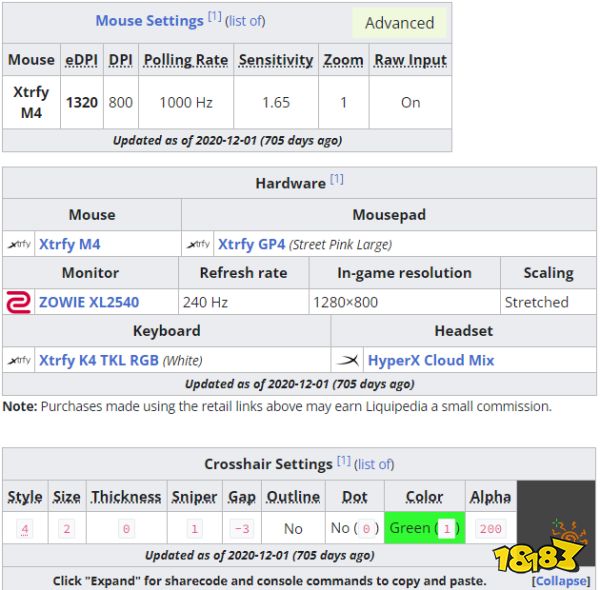Click the Zoom column header
The image size is (600, 590).
(344, 60)
